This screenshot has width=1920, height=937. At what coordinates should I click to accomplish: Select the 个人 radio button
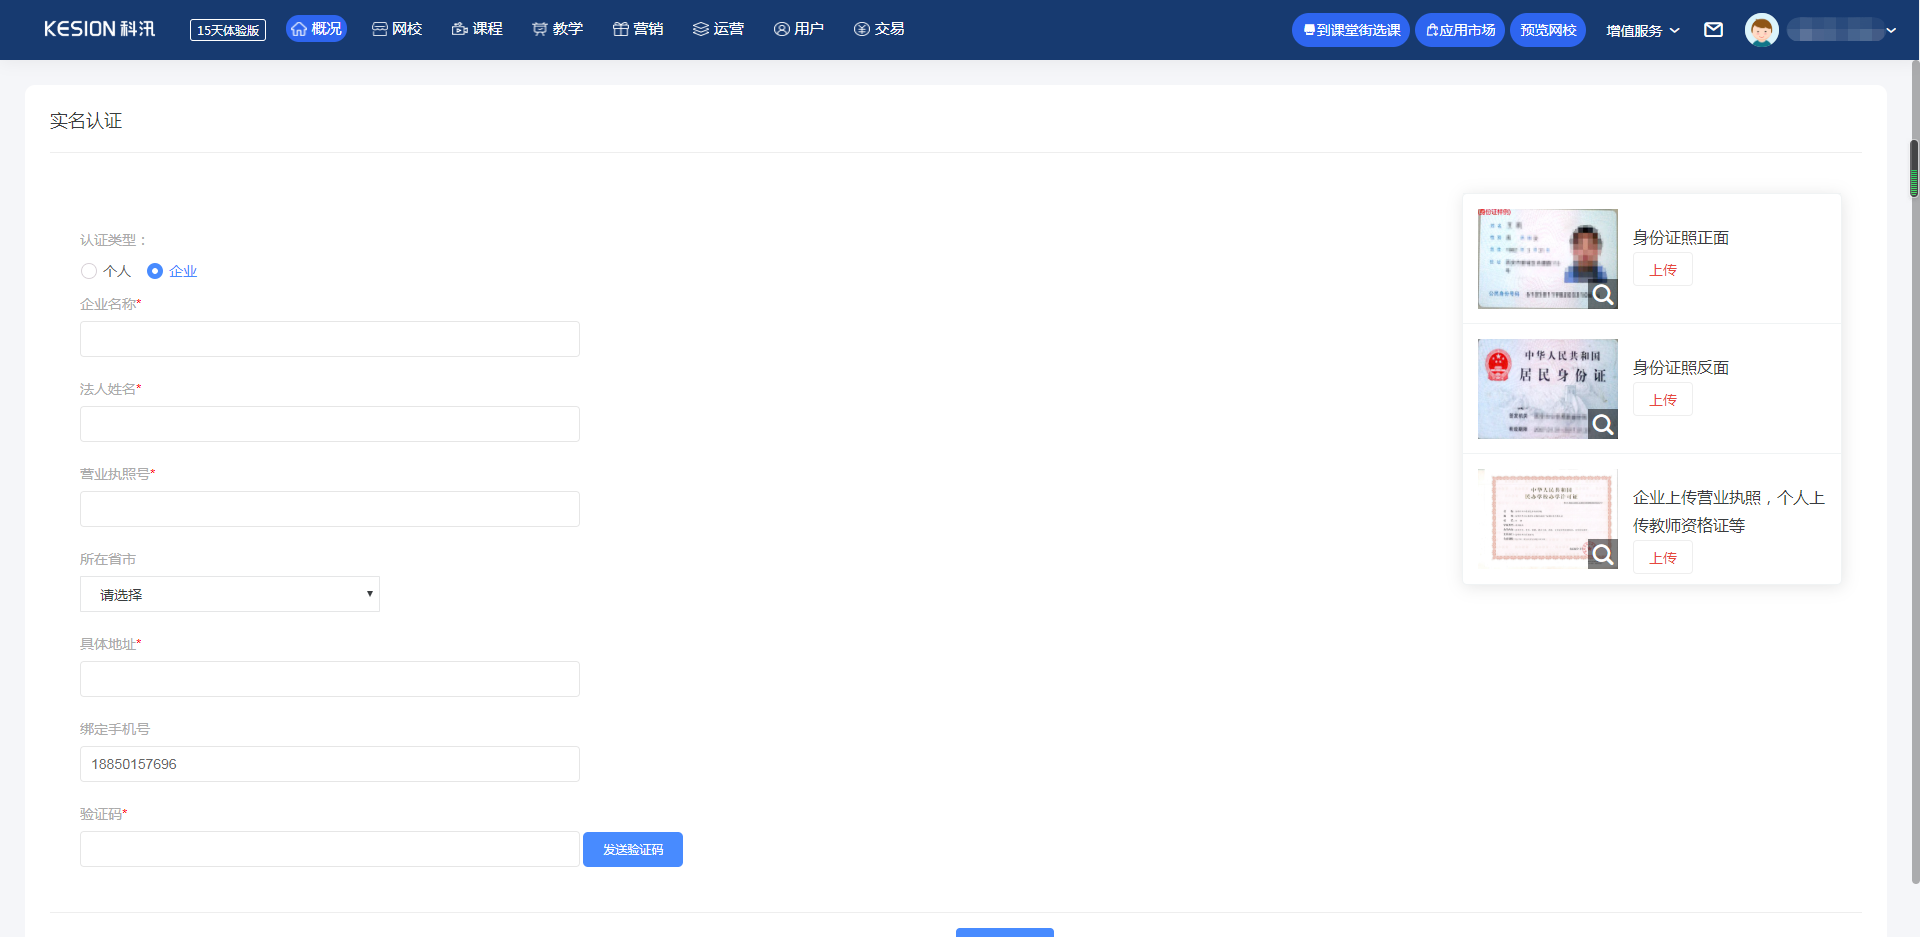89,271
